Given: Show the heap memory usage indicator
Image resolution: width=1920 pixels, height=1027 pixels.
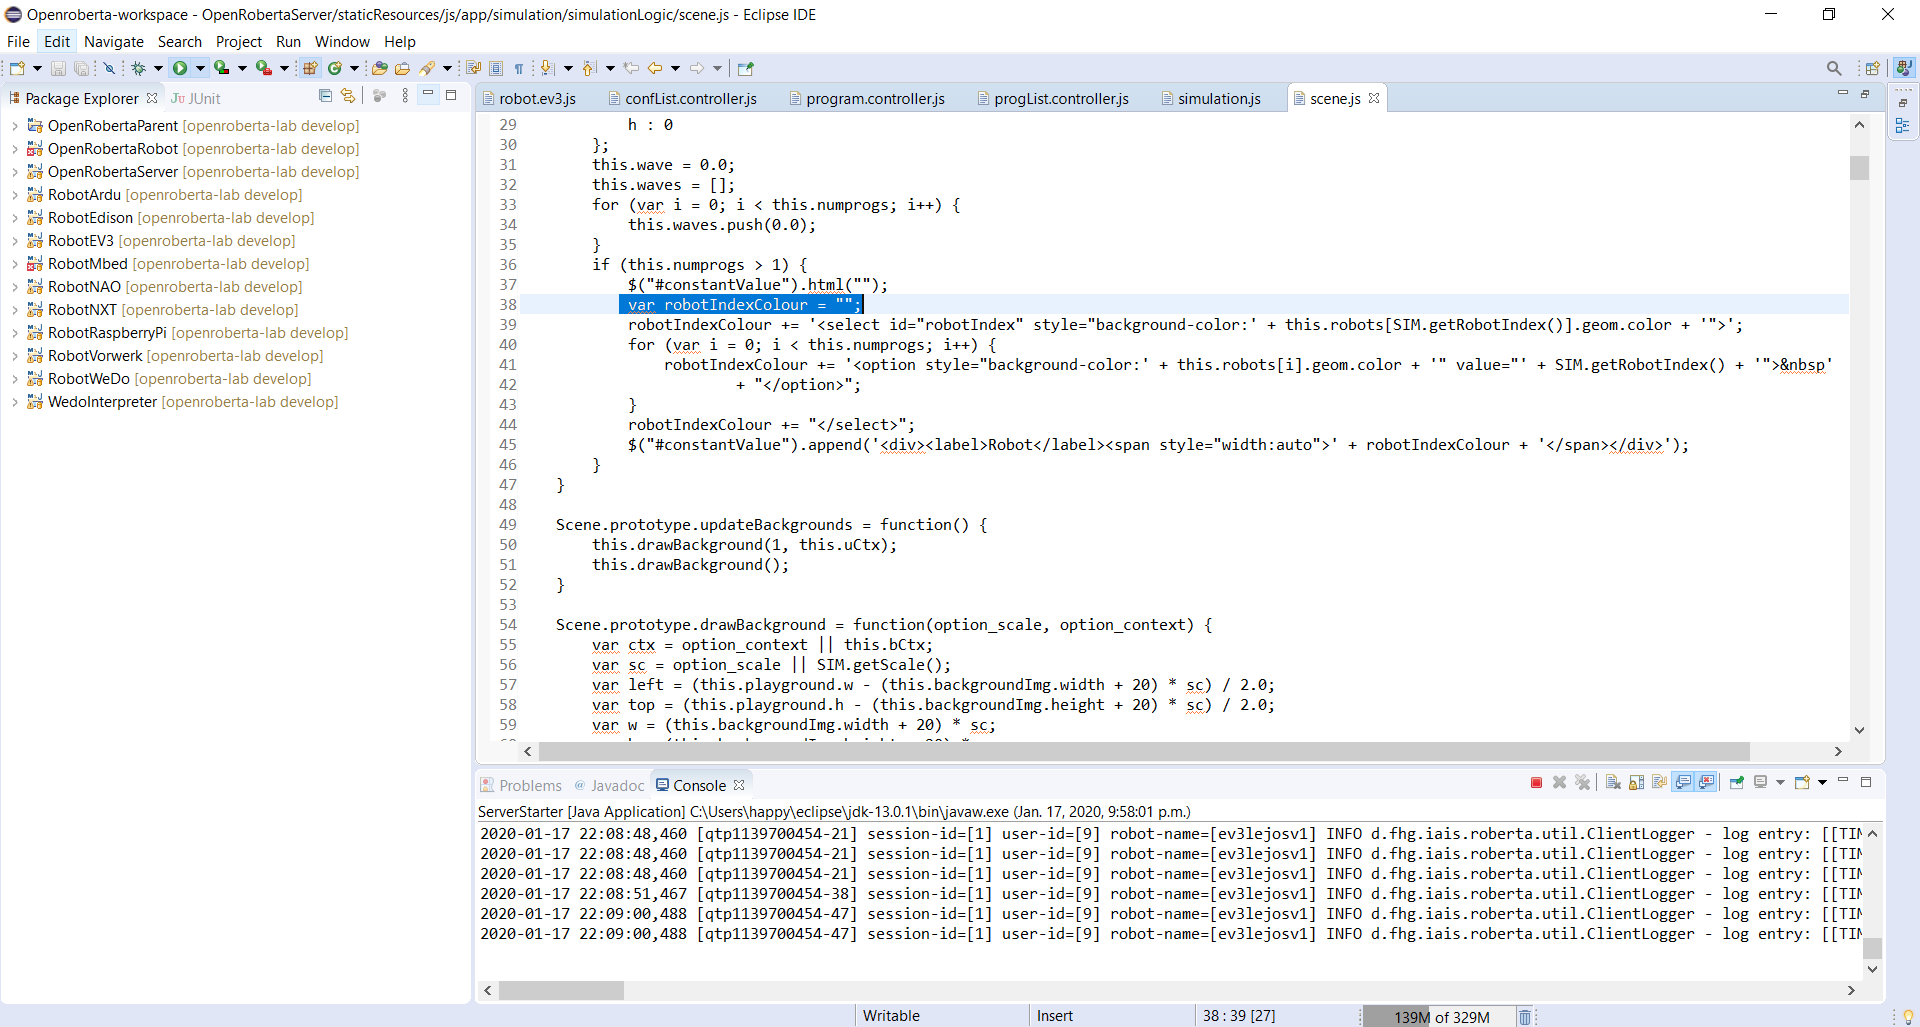Looking at the screenshot, I should 1440,1016.
